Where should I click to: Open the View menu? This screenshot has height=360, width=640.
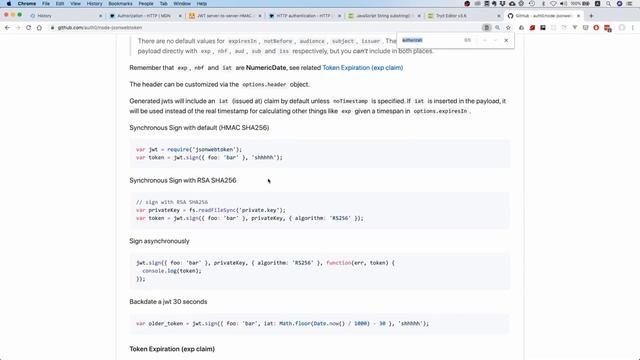76,4
